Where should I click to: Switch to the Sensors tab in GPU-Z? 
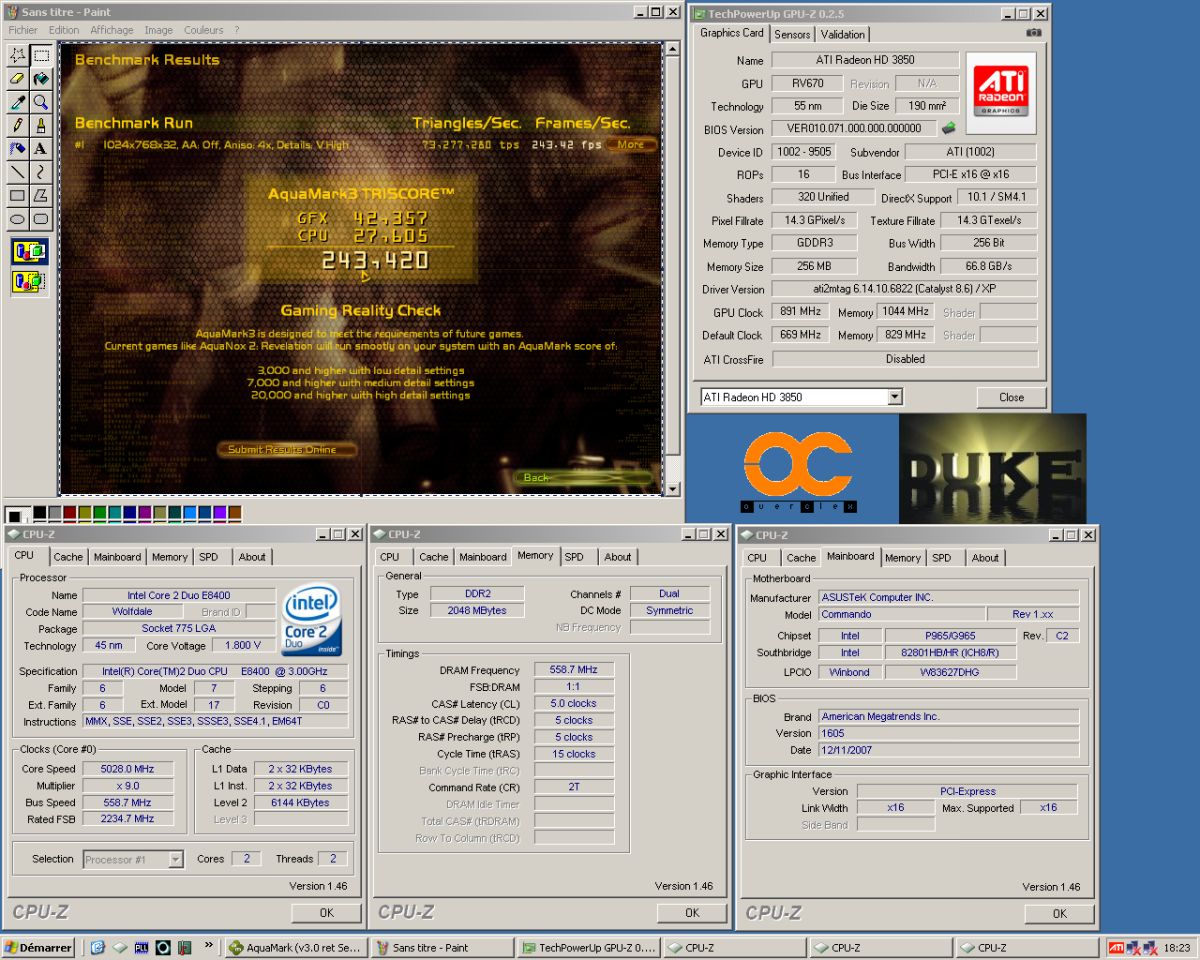[793, 34]
